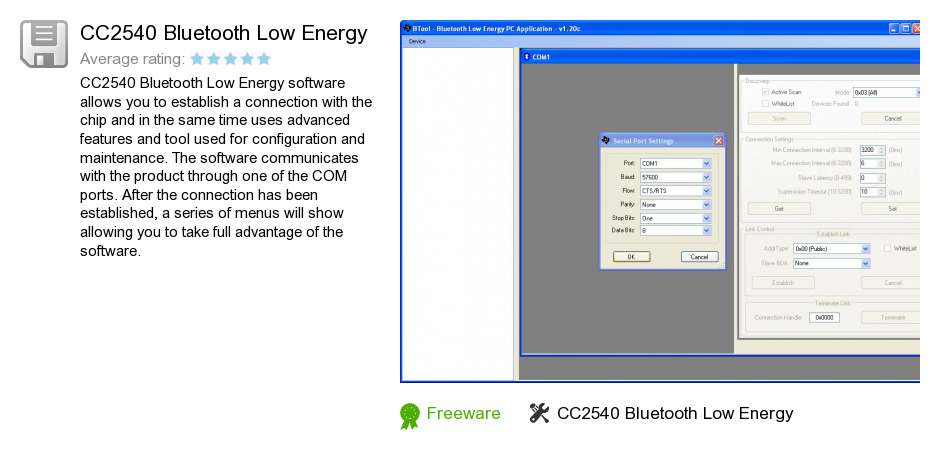Click the Texas Instruments icon in Serial Port Settings
This screenshot has width=940, height=460.
tap(606, 140)
